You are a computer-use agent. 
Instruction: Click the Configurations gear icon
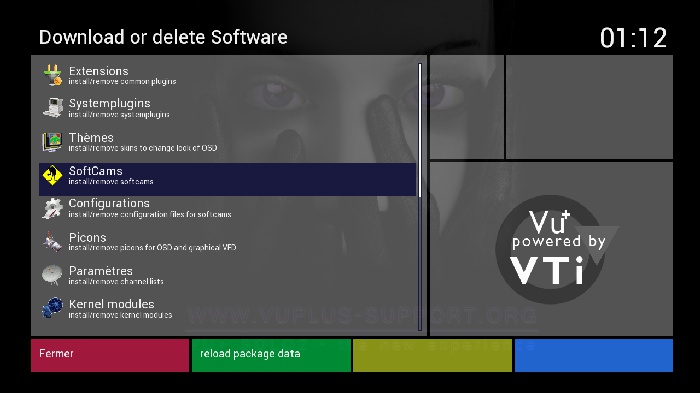coord(53,208)
